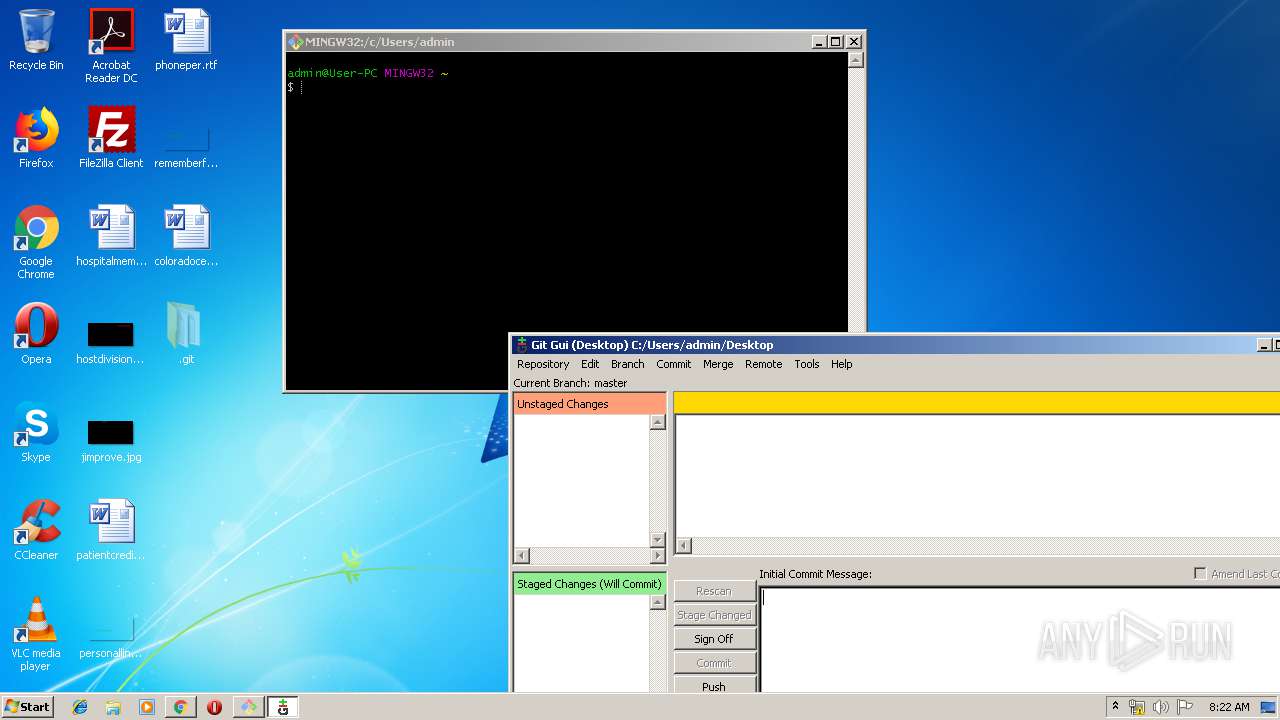Click the Commit button

click(x=714, y=663)
